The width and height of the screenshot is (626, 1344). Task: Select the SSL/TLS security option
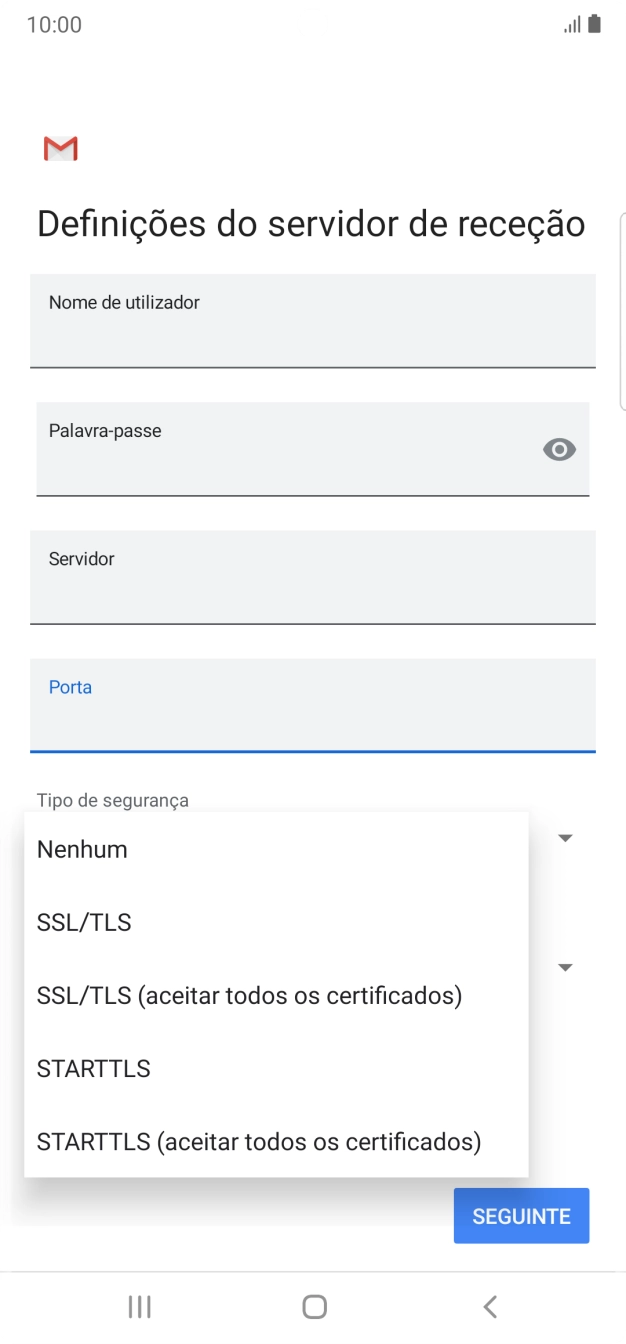[x=84, y=922]
